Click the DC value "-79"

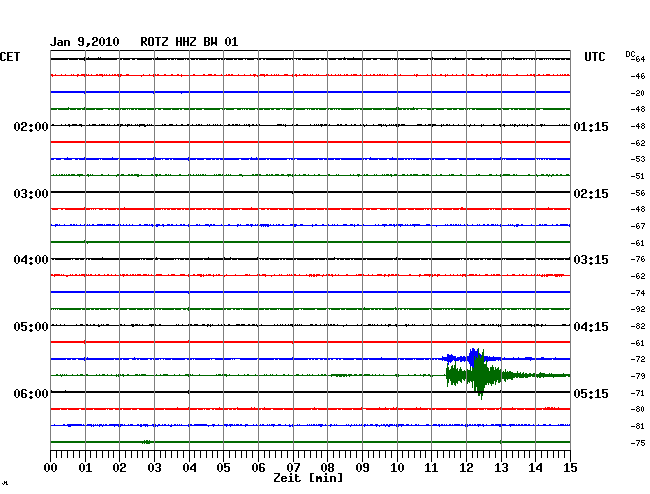tap(638, 376)
